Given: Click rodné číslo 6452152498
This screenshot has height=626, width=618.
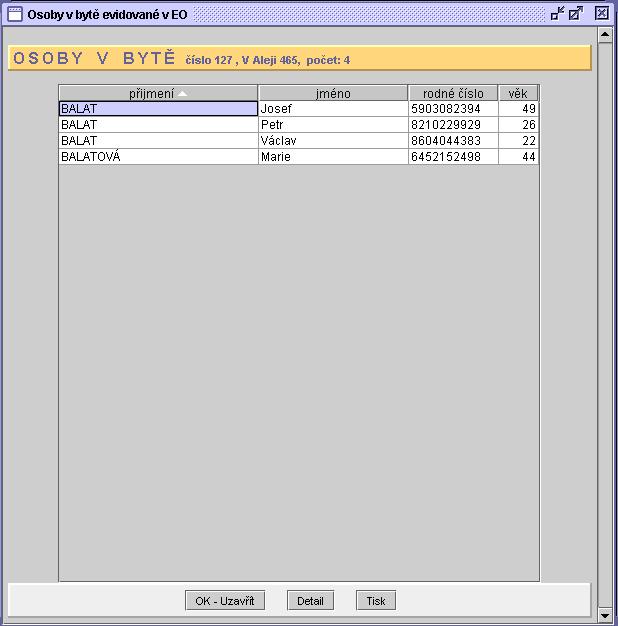Looking at the screenshot, I should [453, 156].
